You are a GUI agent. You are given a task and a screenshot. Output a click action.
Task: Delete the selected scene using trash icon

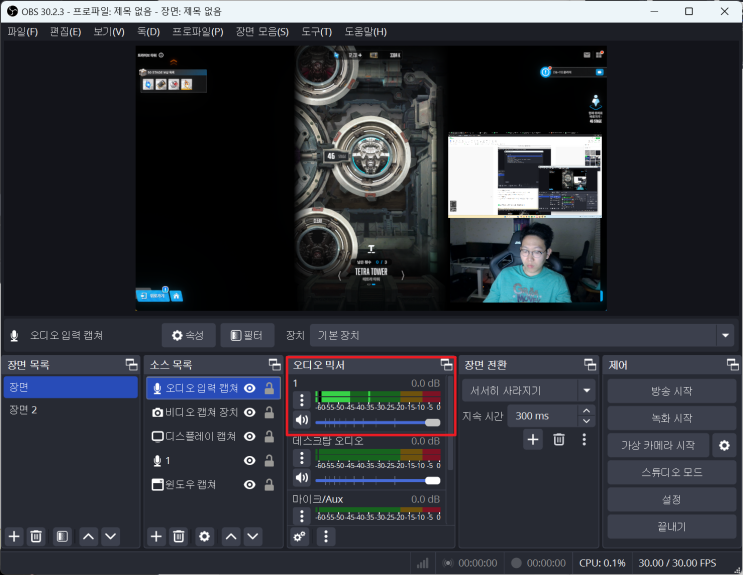coord(36,537)
